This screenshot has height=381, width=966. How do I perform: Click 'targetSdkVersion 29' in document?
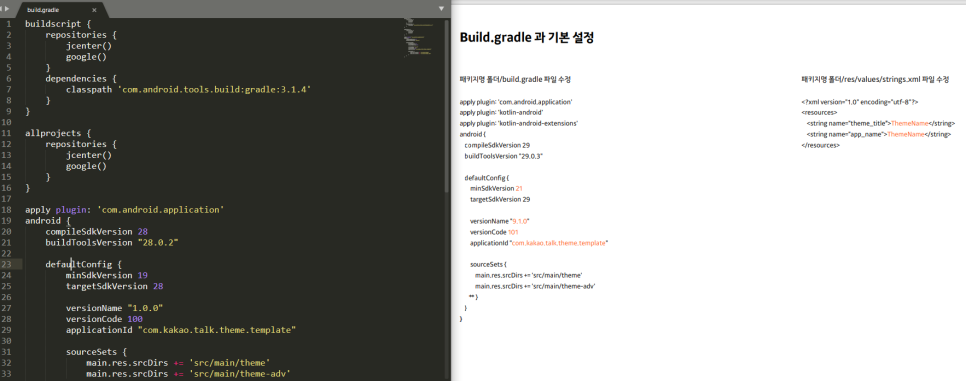click(x=500, y=199)
